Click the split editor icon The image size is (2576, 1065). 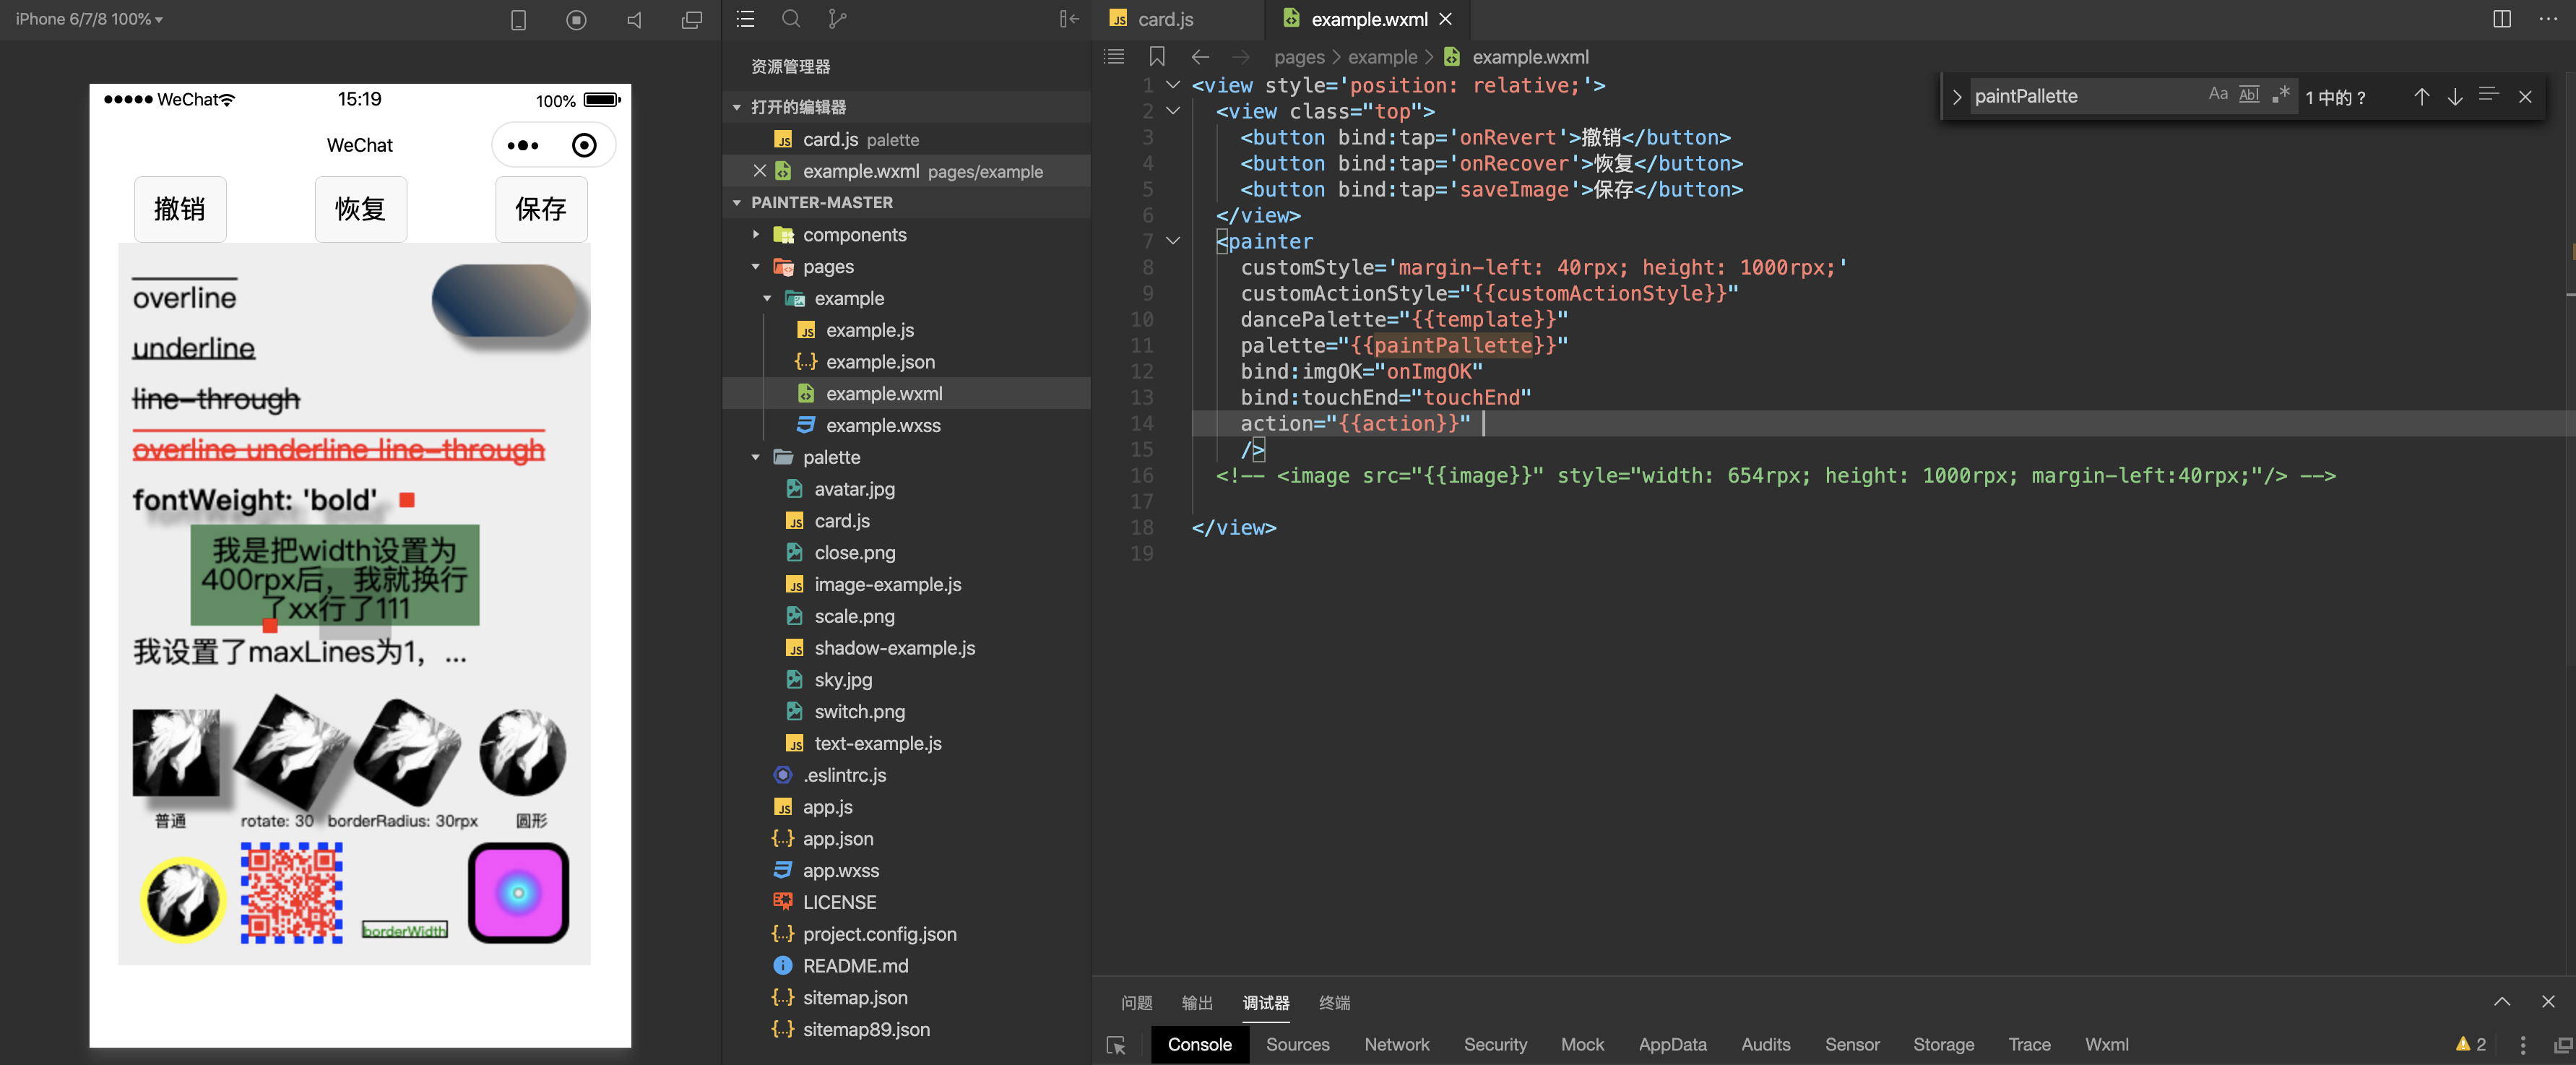click(2501, 19)
